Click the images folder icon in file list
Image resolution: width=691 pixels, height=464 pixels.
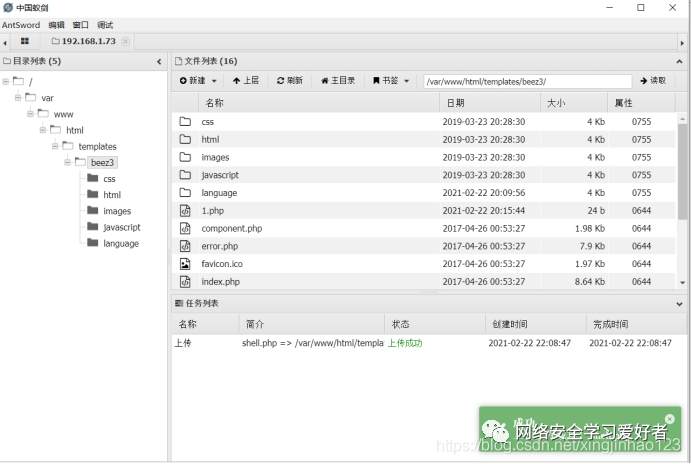(x=185, y=157)
